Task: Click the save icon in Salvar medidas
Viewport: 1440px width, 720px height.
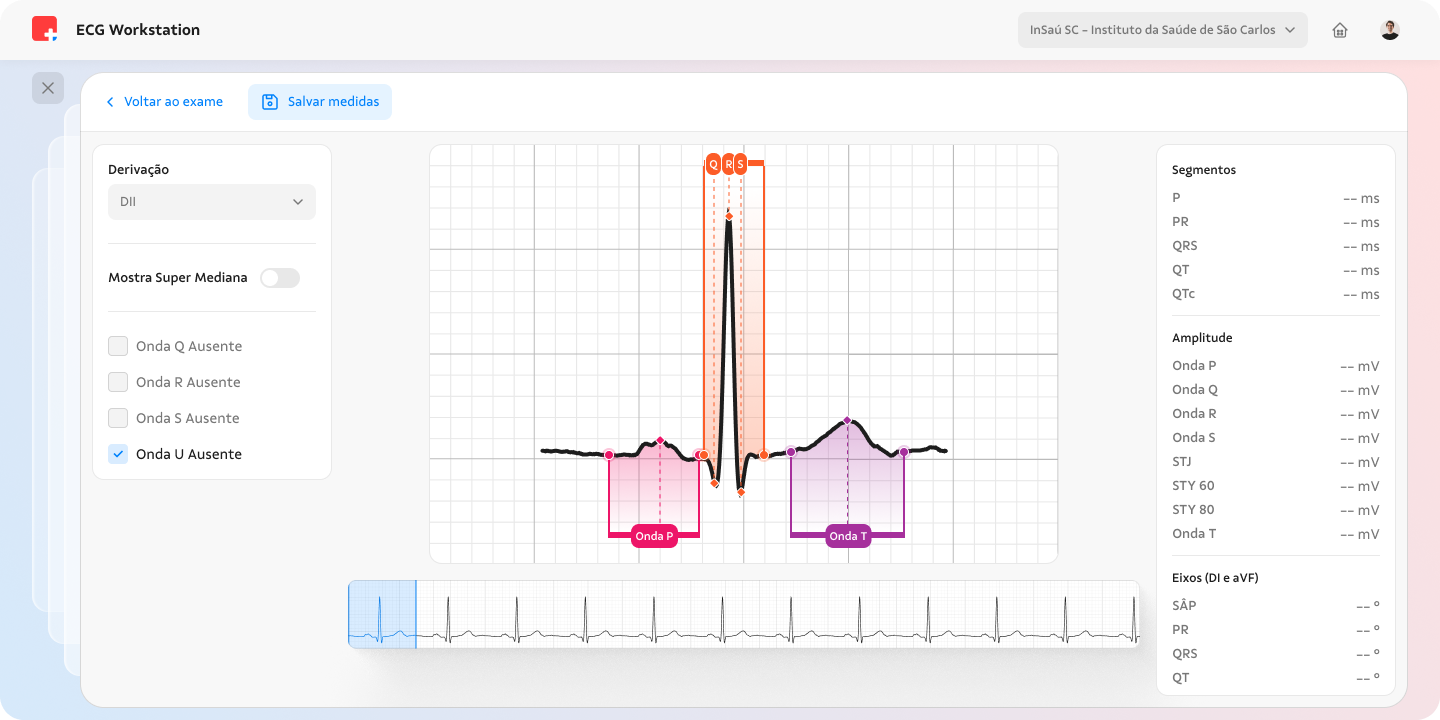Action: [270, 101]
